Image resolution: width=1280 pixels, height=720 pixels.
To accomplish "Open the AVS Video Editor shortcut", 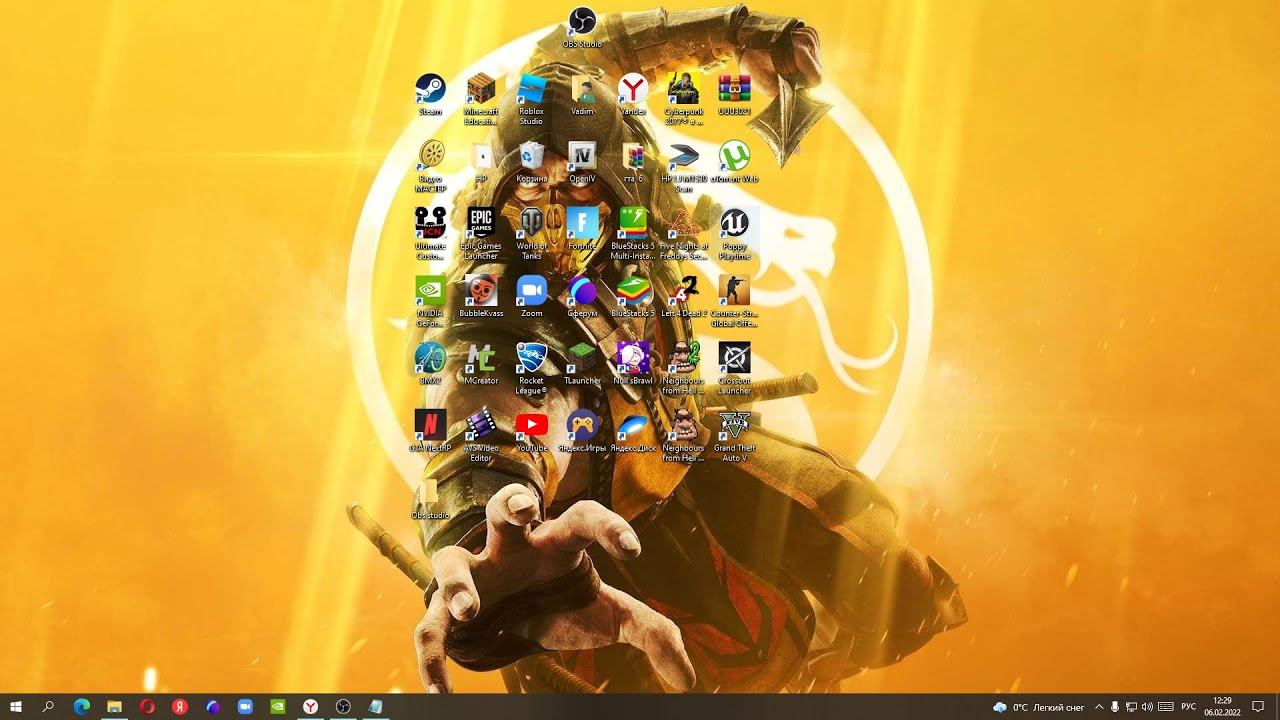I will click(x=481, y=435).
